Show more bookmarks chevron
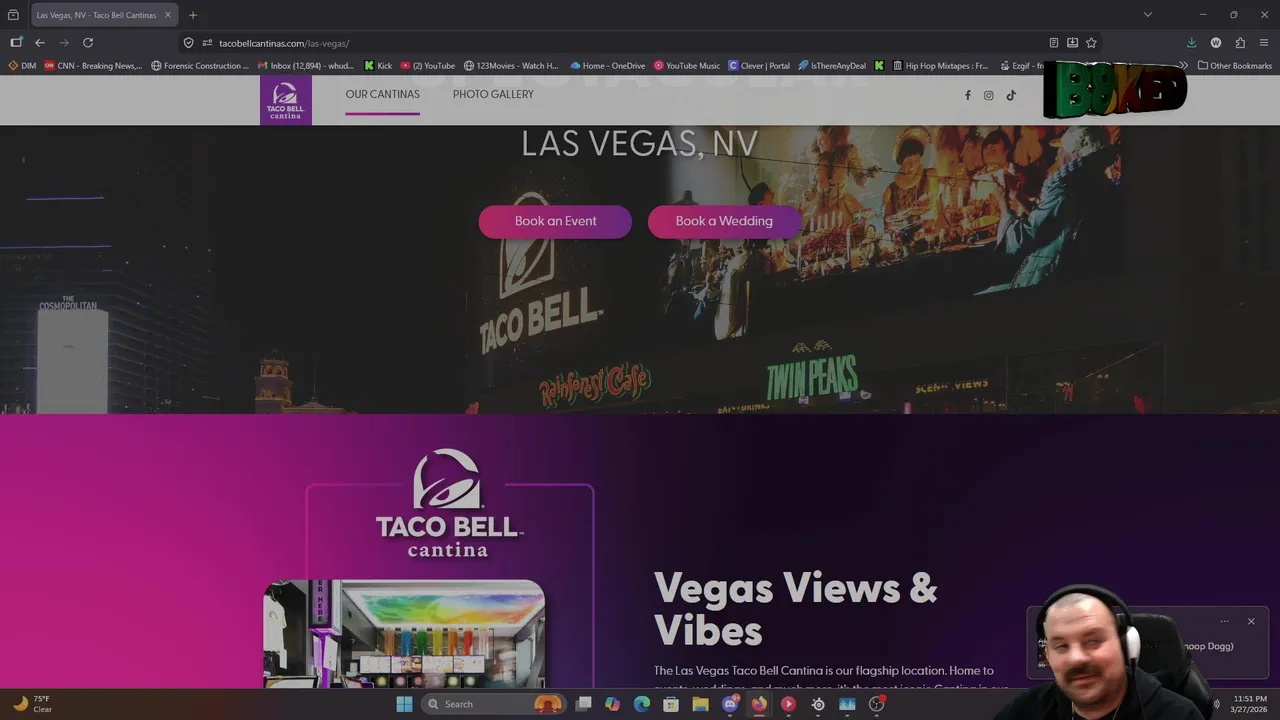The image size is (1280, 720). click(1184, 66)
